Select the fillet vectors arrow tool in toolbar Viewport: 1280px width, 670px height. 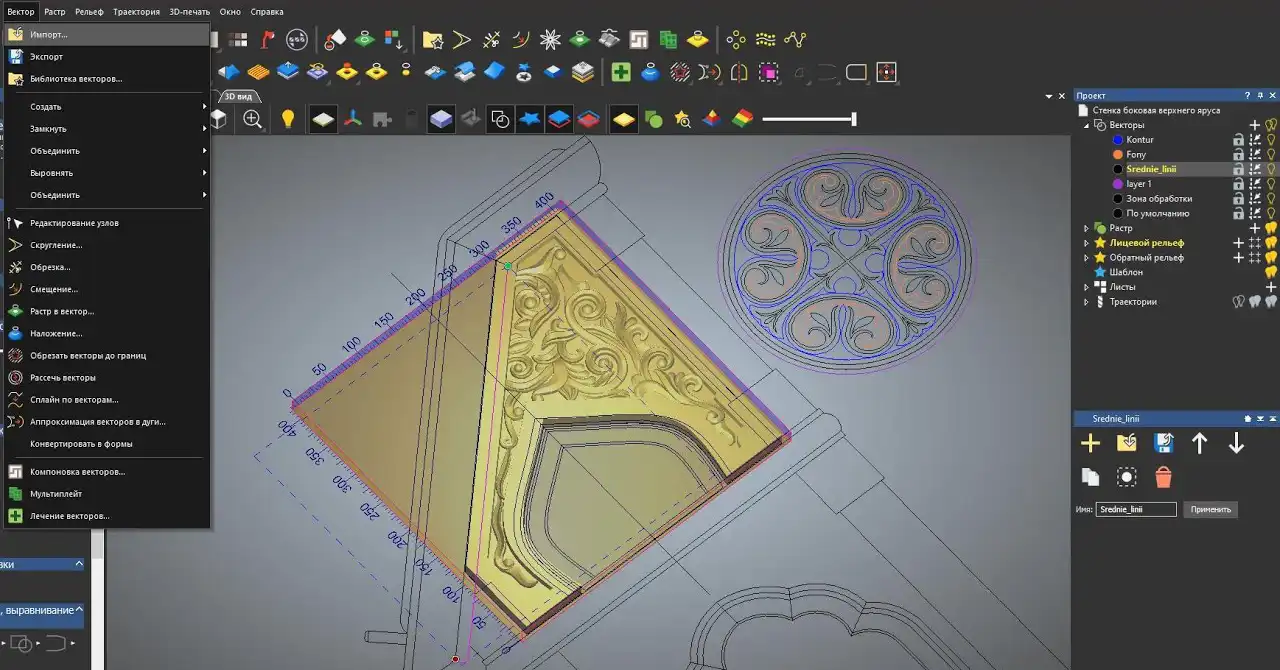(x=461, y=40)
